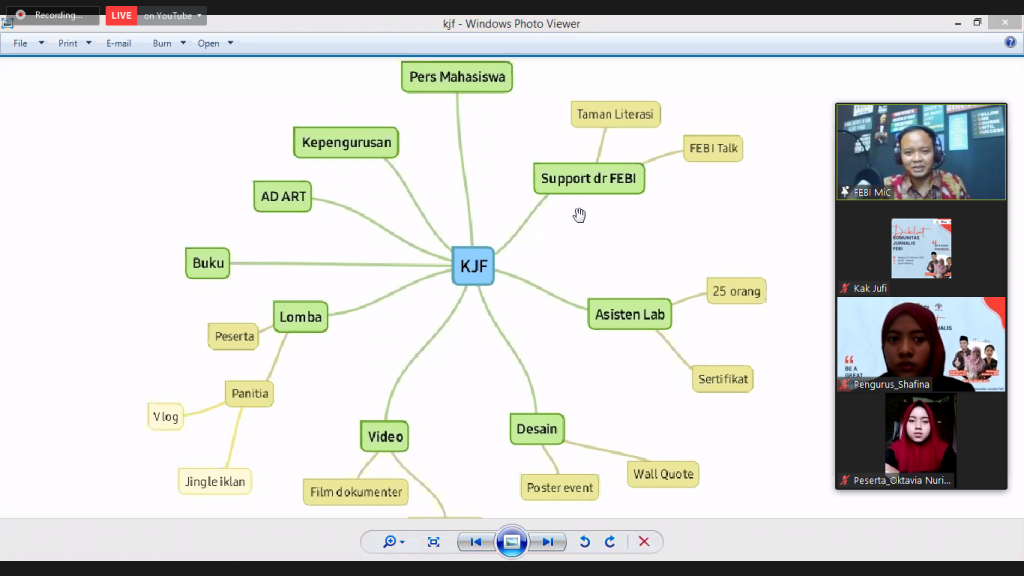The image size is (1024, 576).
Task: Click the actual size fit icon
Action: [433, 542]
